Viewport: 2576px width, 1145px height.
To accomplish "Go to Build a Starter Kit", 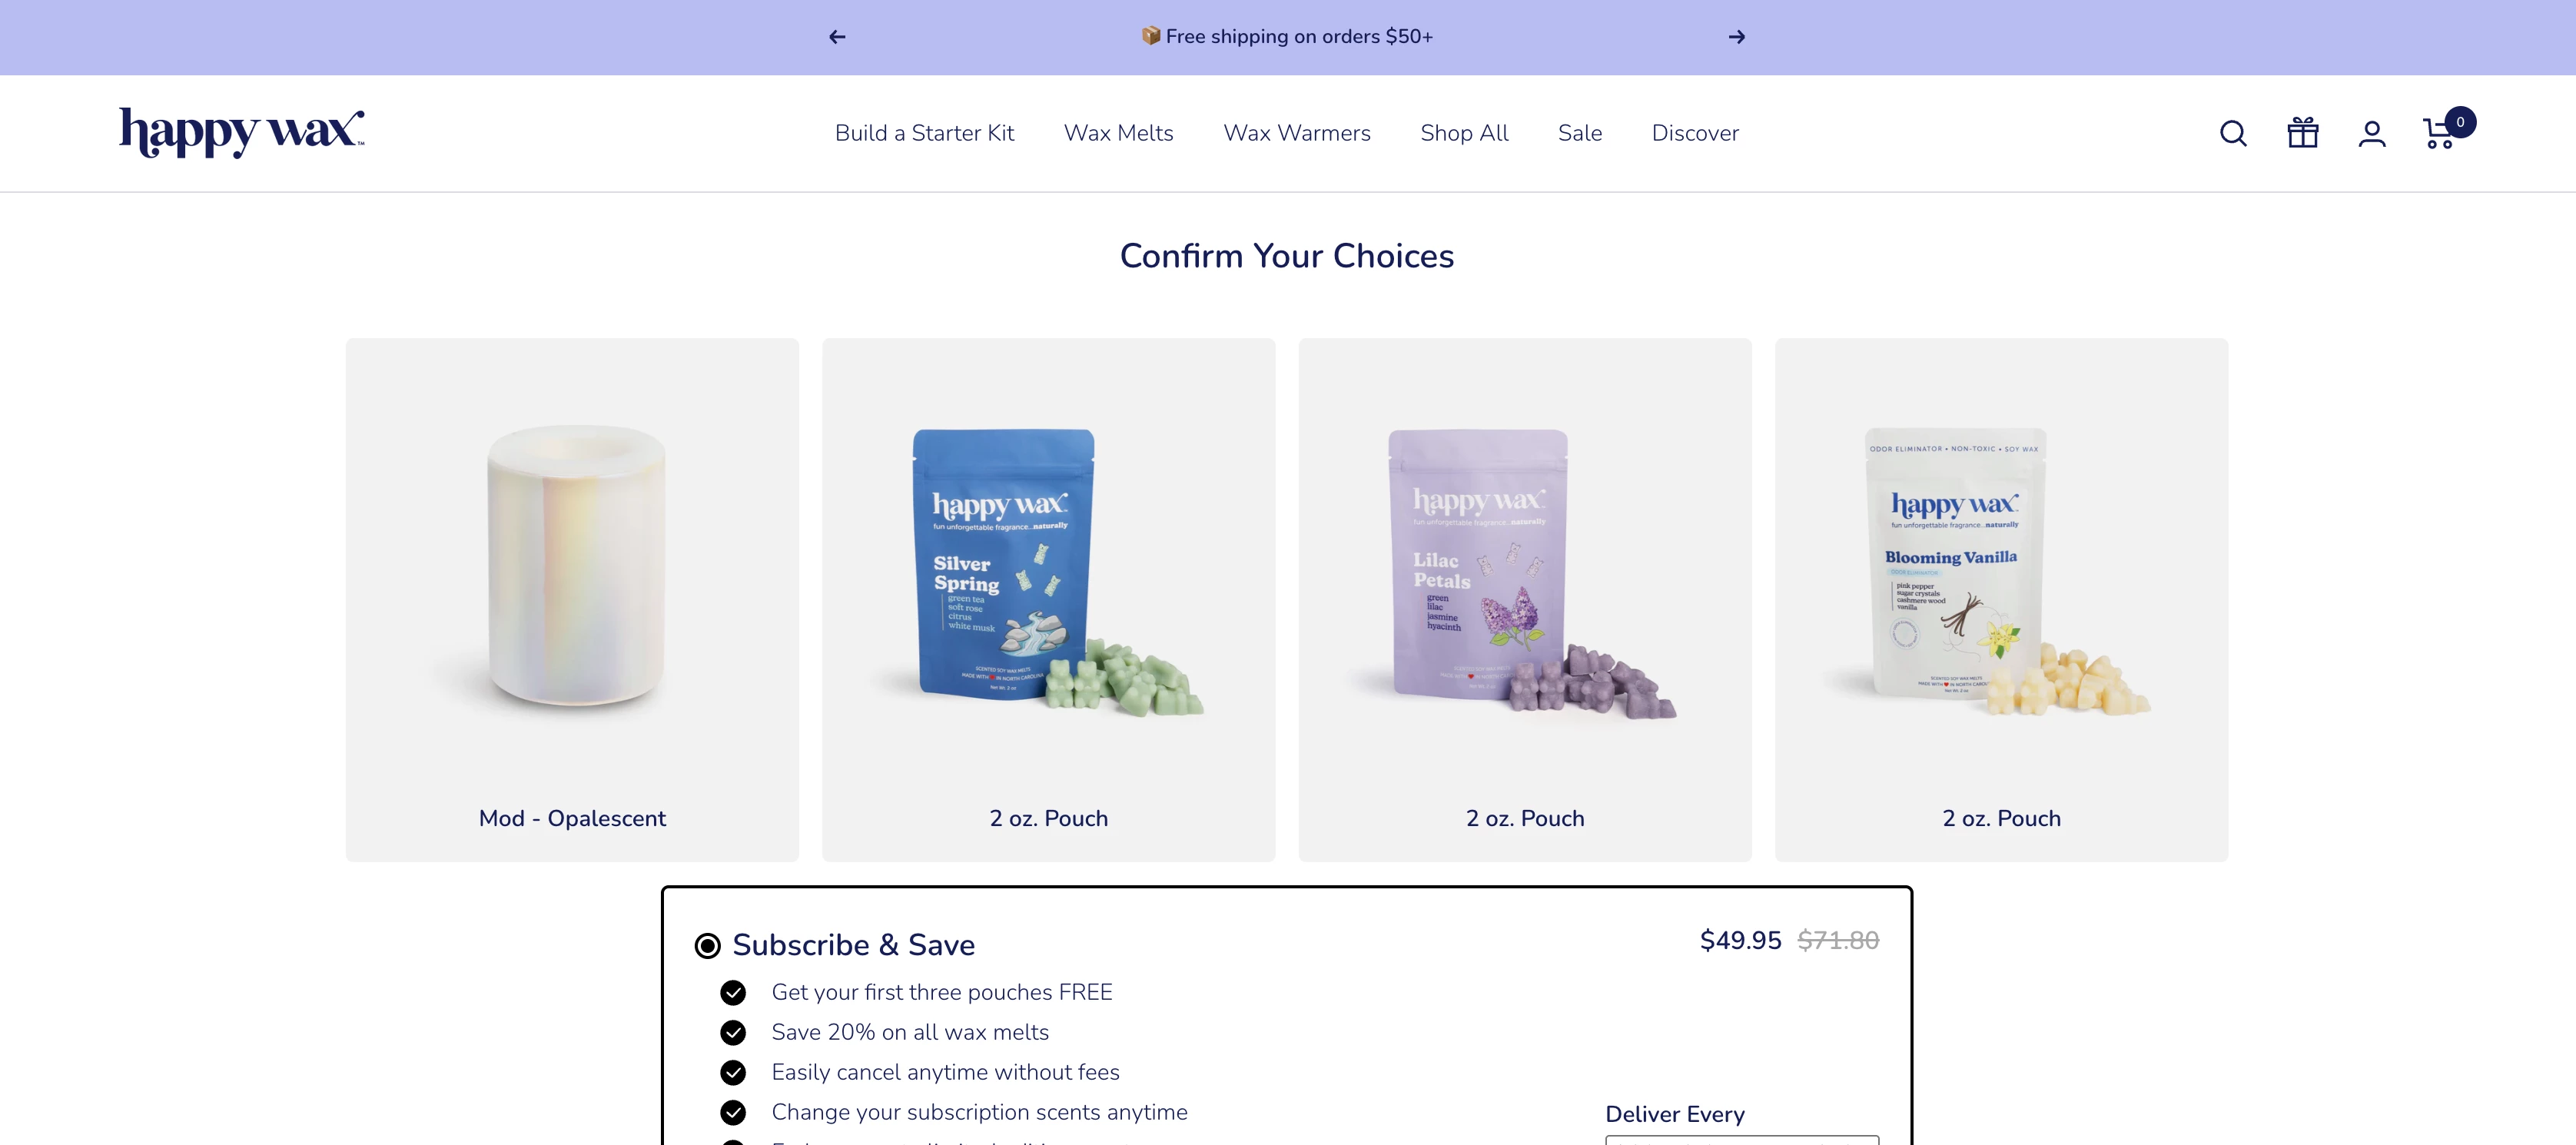I will [x=924, y=133].
